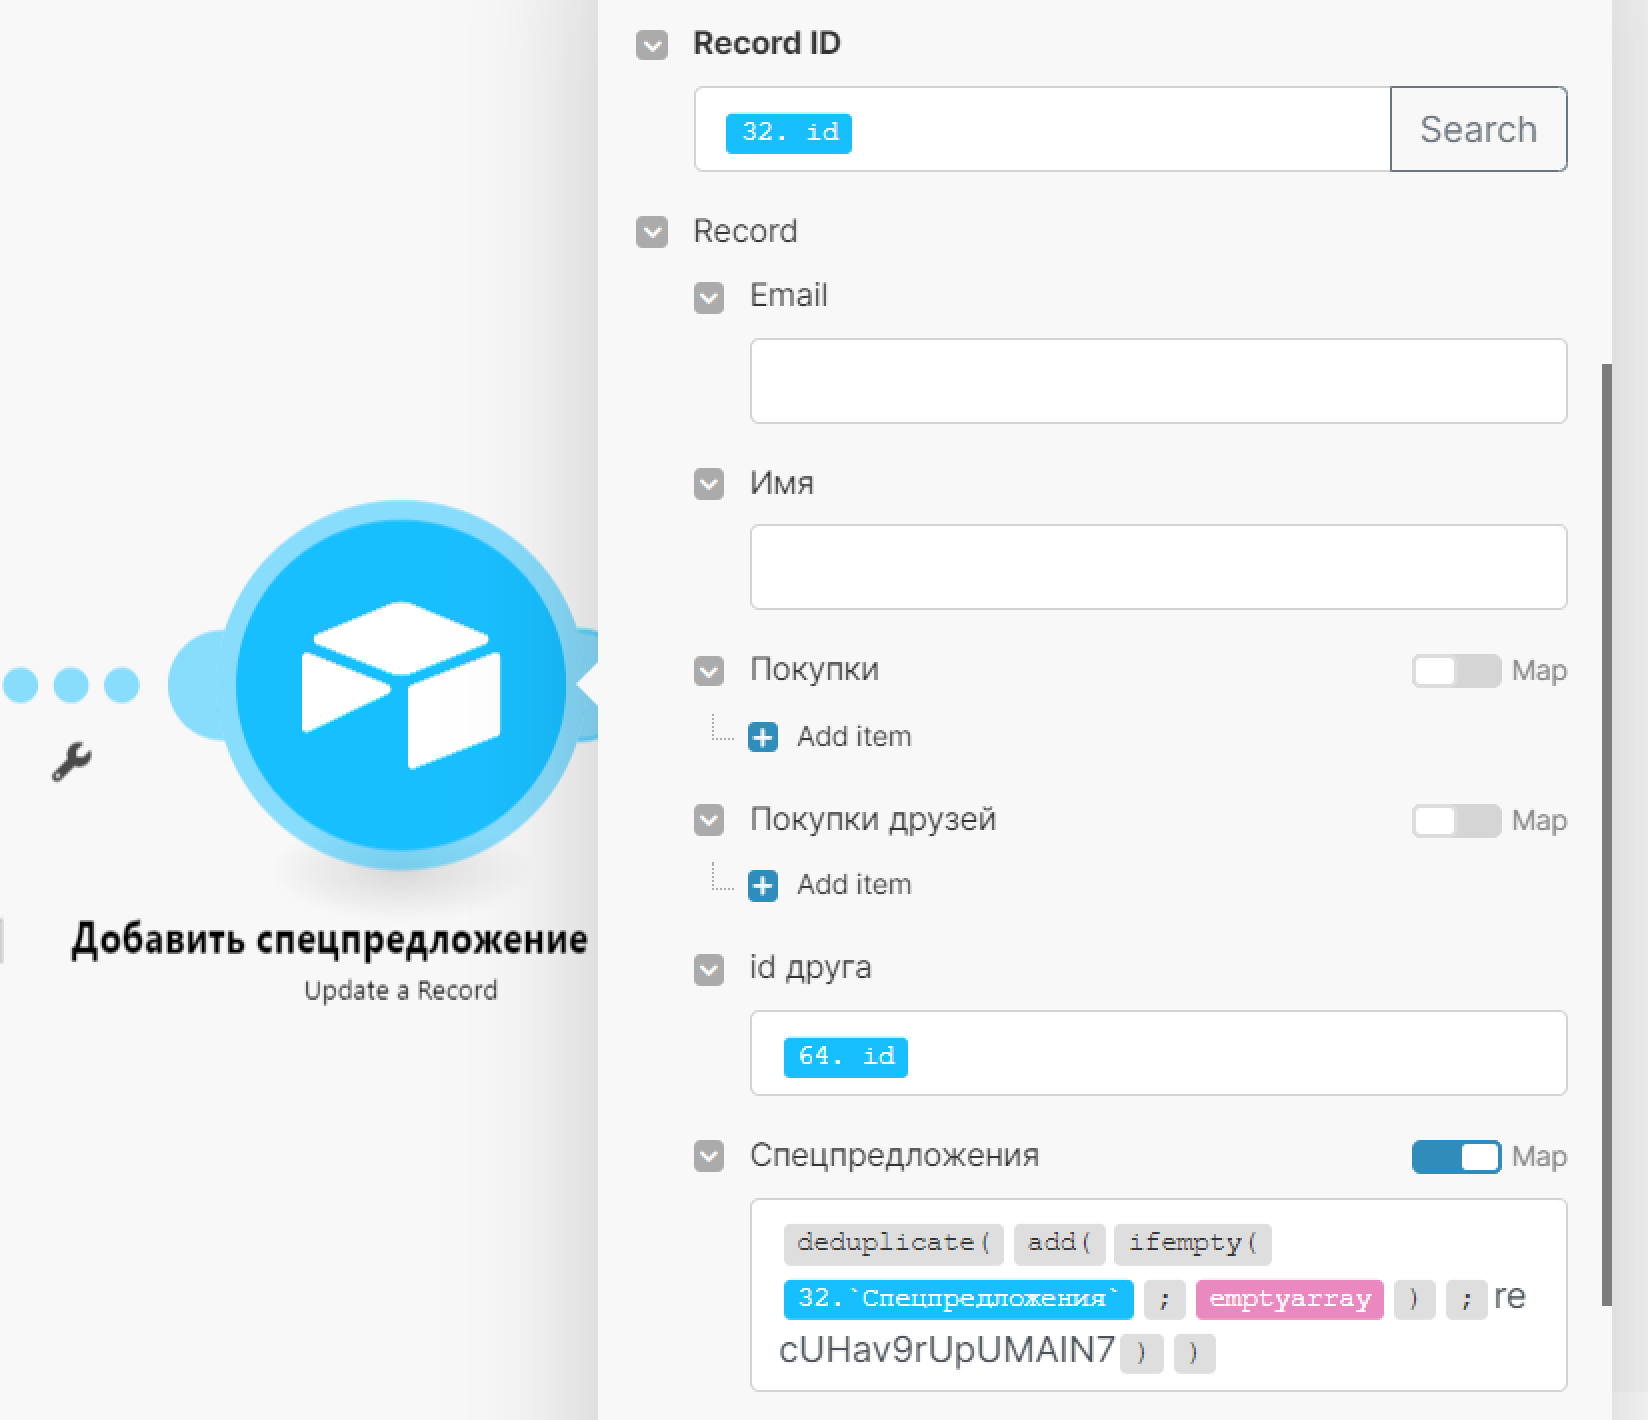The width and height of the screenshot is (1648, 1420).
Task: Collapse the id друга field chevron
Action: (x=709, y=969)
